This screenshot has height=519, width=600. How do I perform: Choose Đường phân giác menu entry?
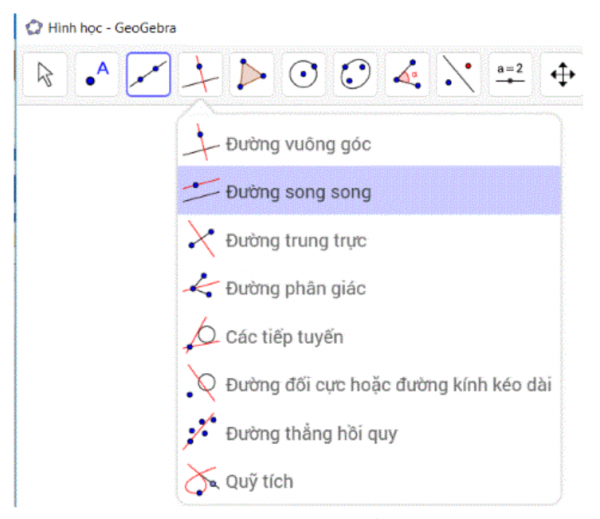369,287
